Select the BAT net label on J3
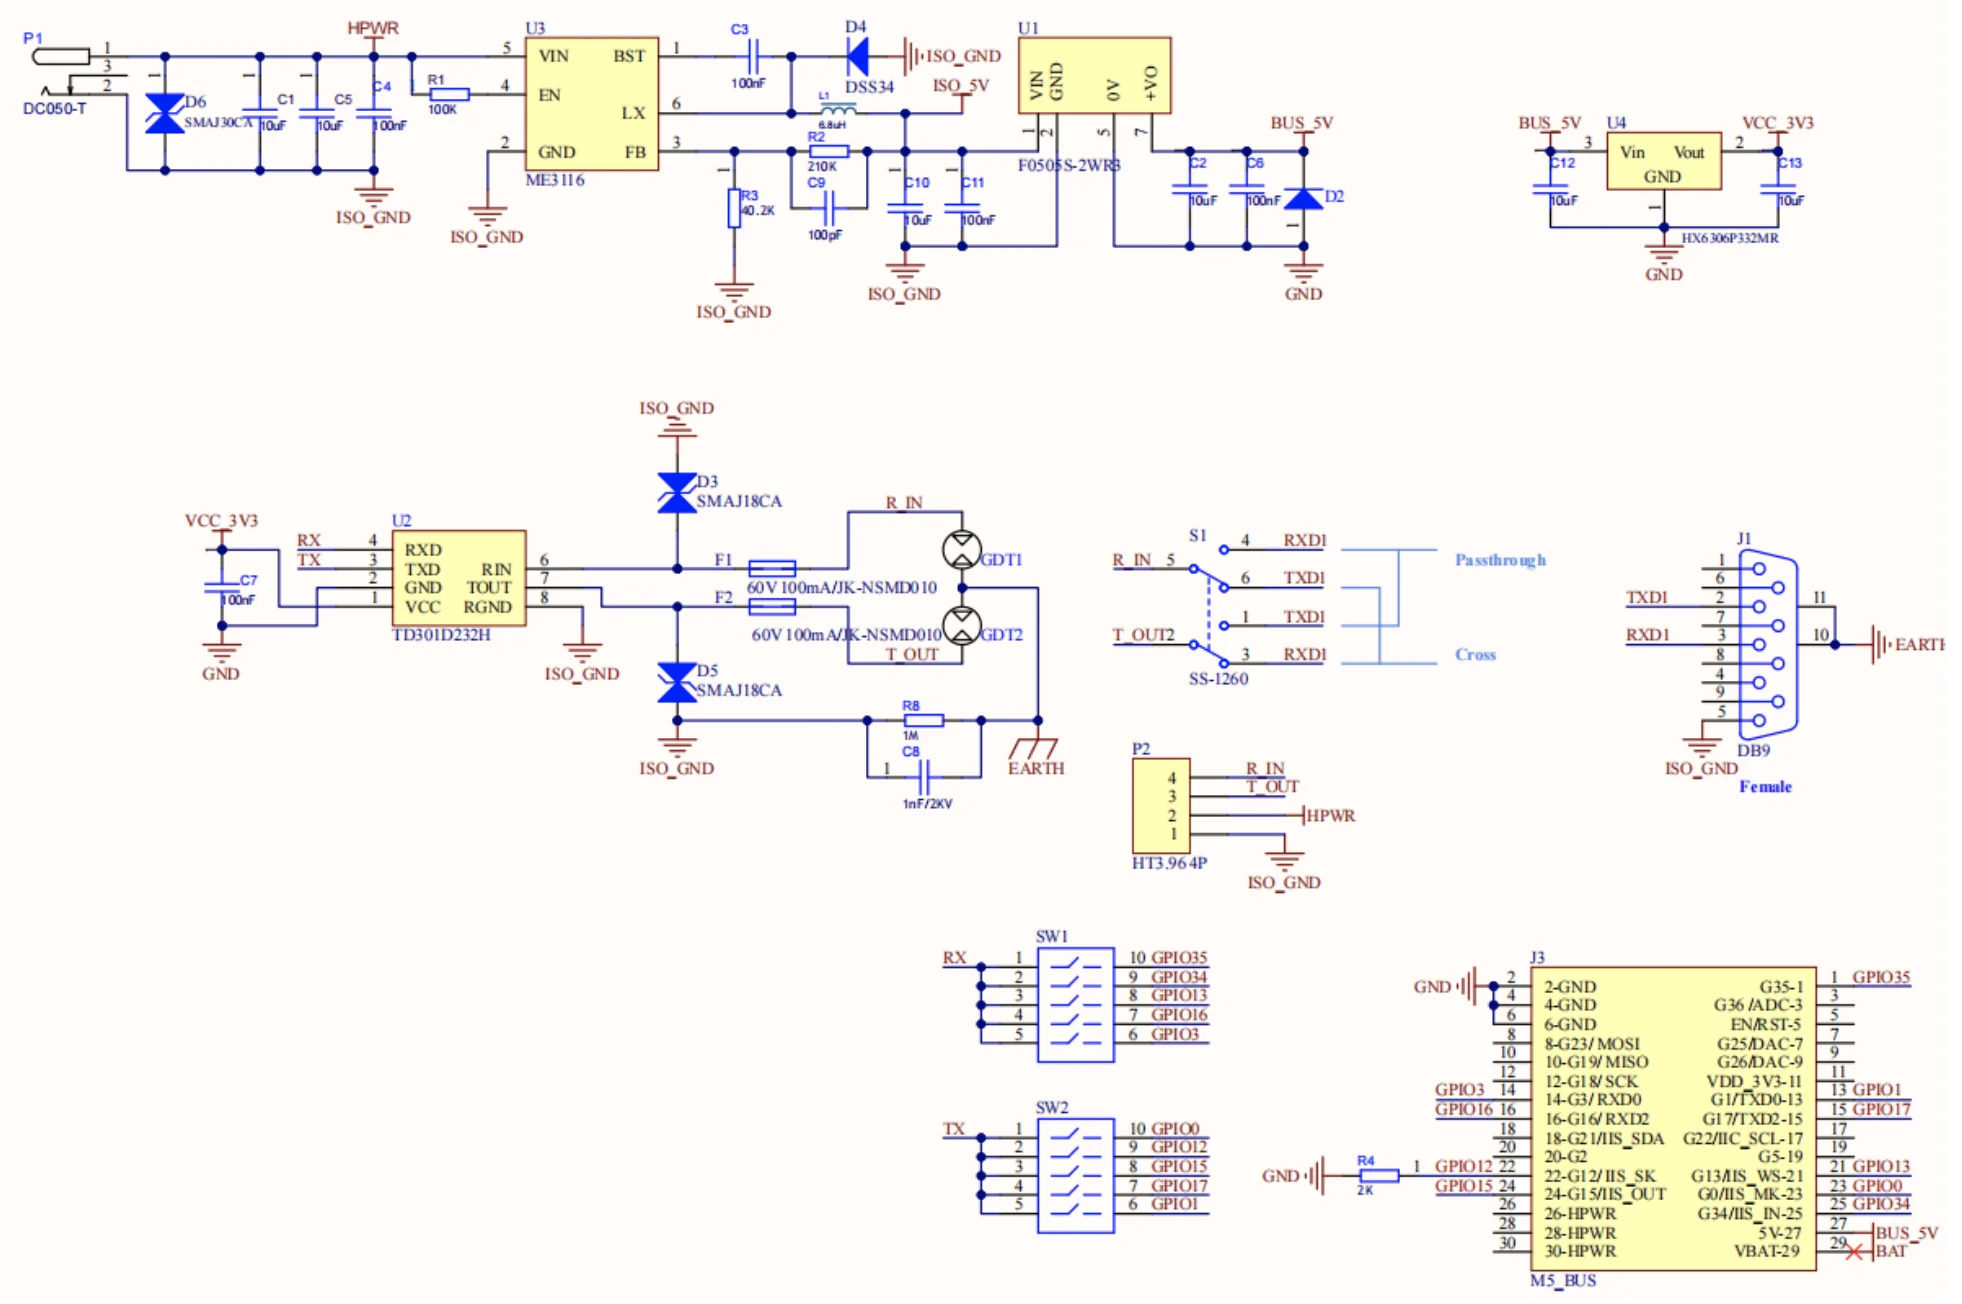 coord(1891,1251)
